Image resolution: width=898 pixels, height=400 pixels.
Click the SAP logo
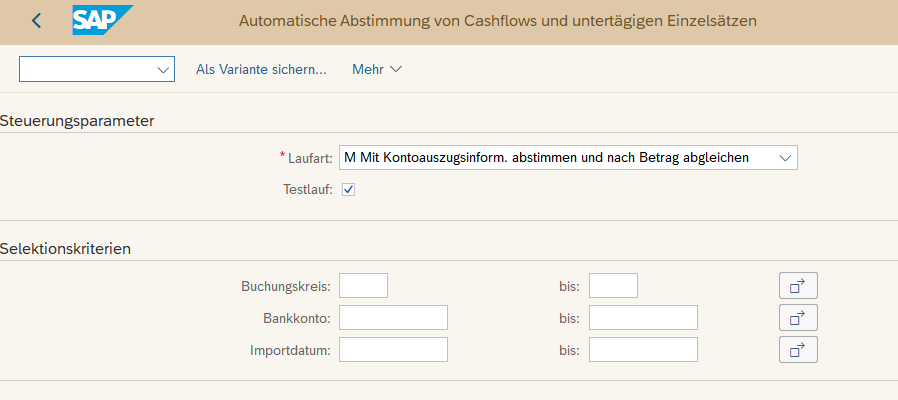(101, 21)
